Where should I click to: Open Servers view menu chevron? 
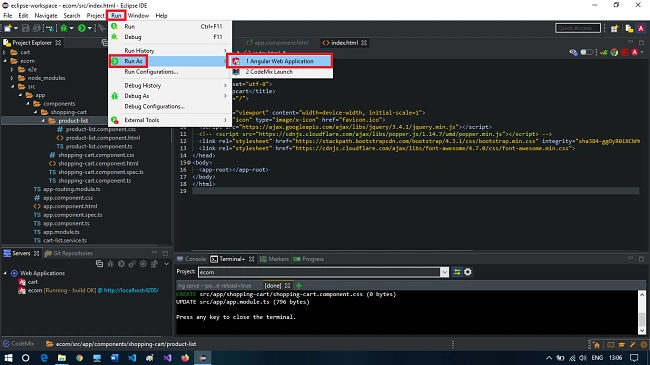click(x=167, y=264)
